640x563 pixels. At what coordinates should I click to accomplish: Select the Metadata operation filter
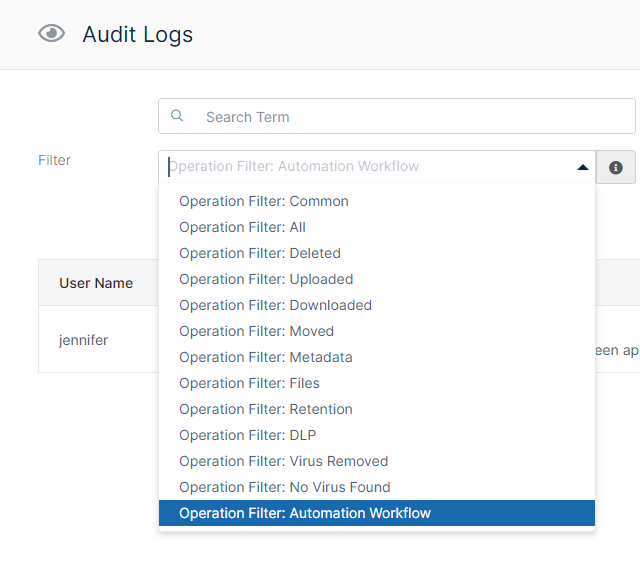tap(265, 357)
